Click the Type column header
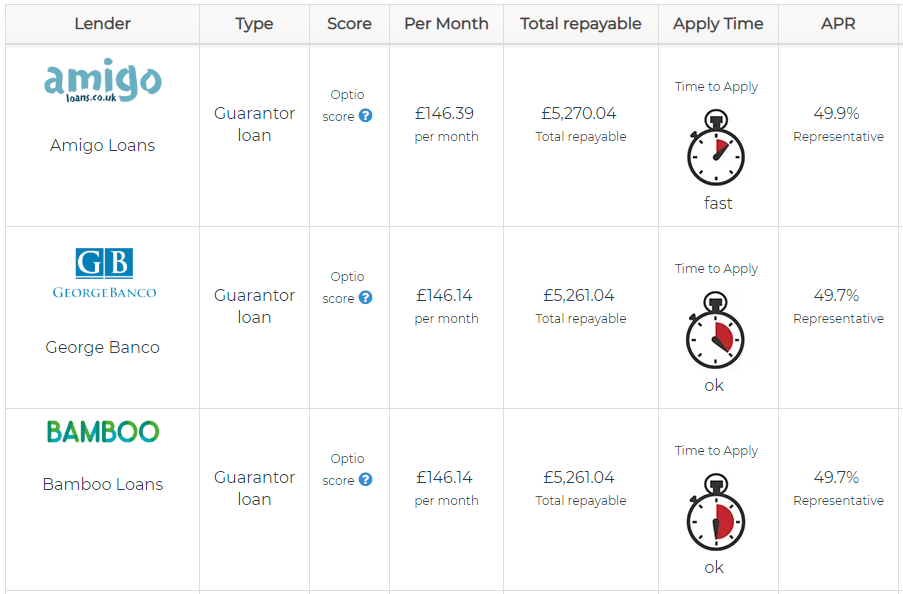The image size is (903, 594). [x=254, y=24]
